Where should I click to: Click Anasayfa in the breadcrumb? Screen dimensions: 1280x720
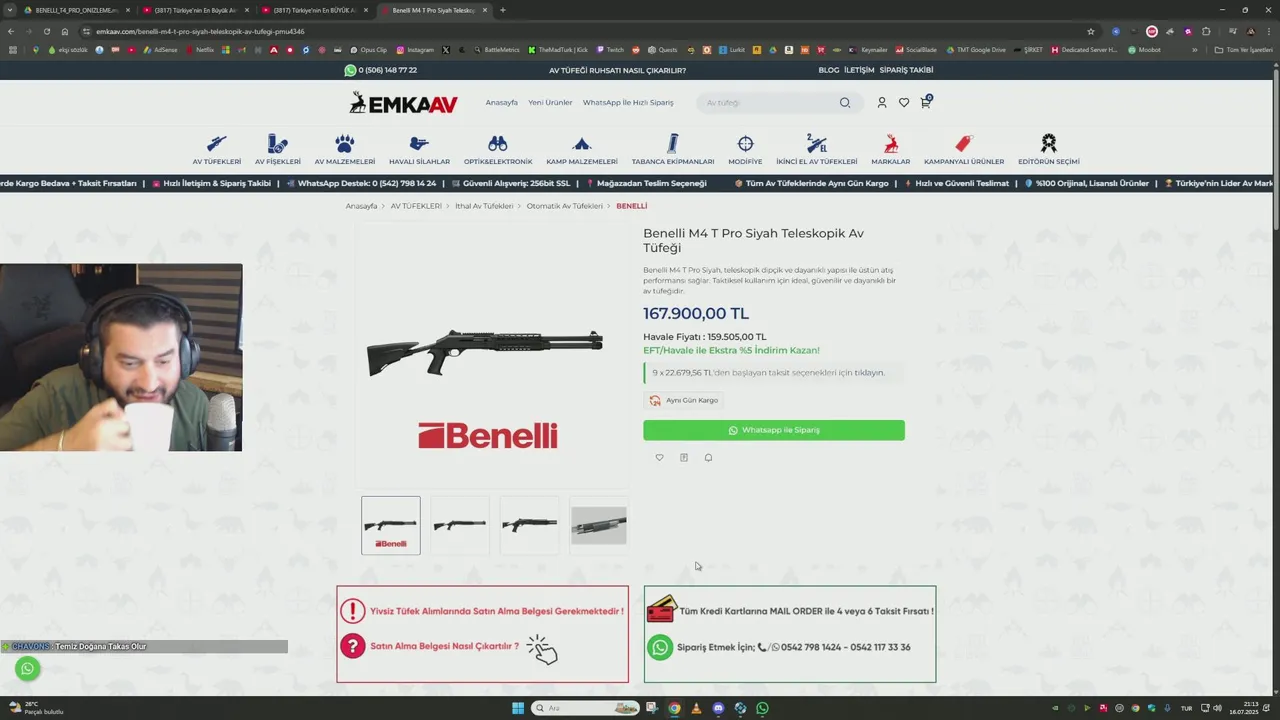click(x=361, y=206)
